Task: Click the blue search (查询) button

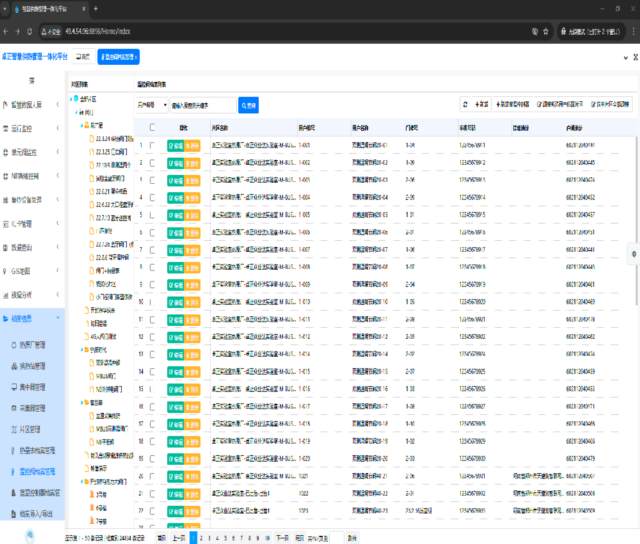Action: (x=248, y=105)
